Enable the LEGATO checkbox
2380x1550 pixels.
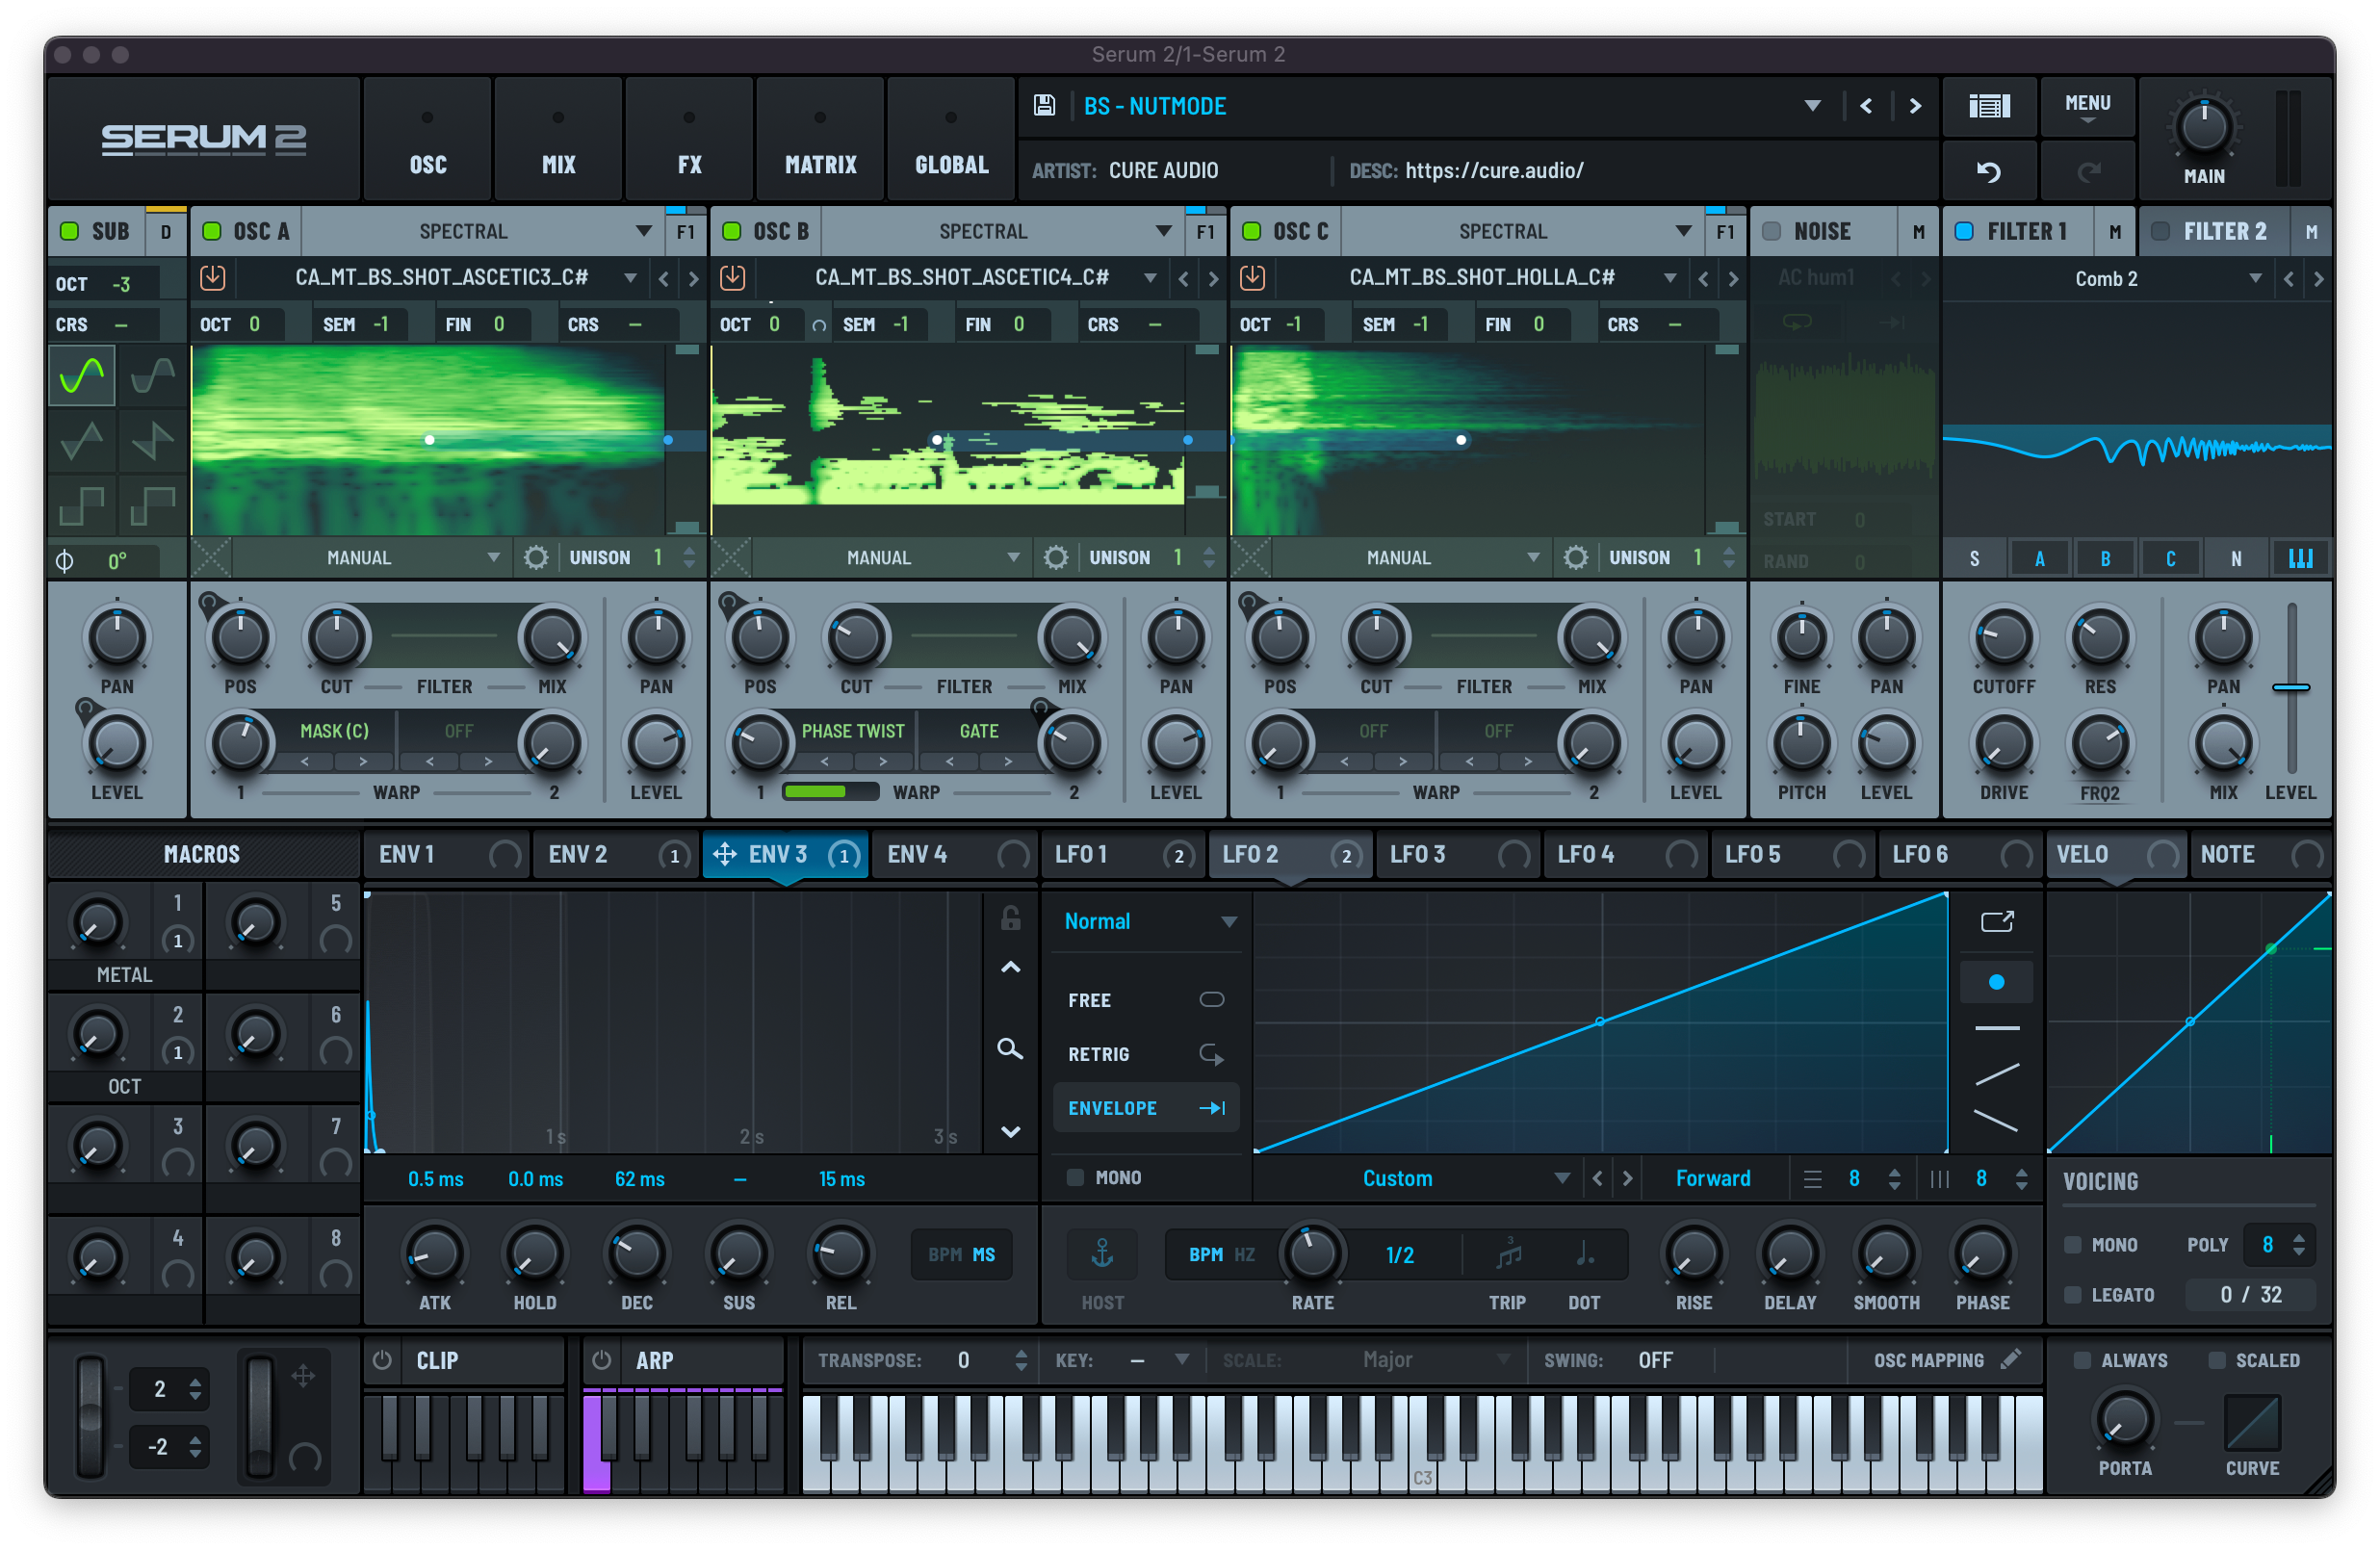(x=2073, y=1295)
